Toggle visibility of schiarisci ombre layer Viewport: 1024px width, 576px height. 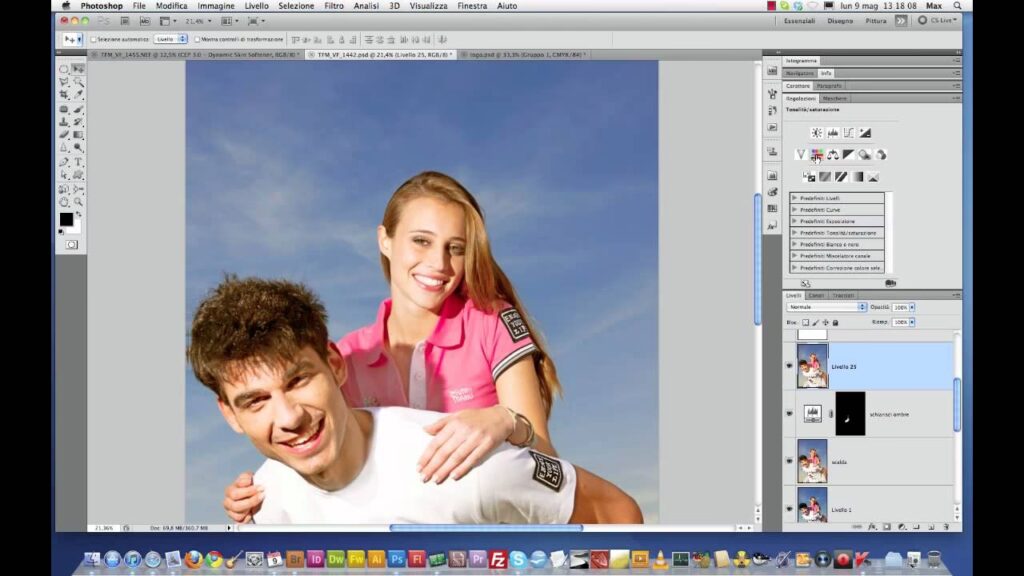click(x=789, y=414)
